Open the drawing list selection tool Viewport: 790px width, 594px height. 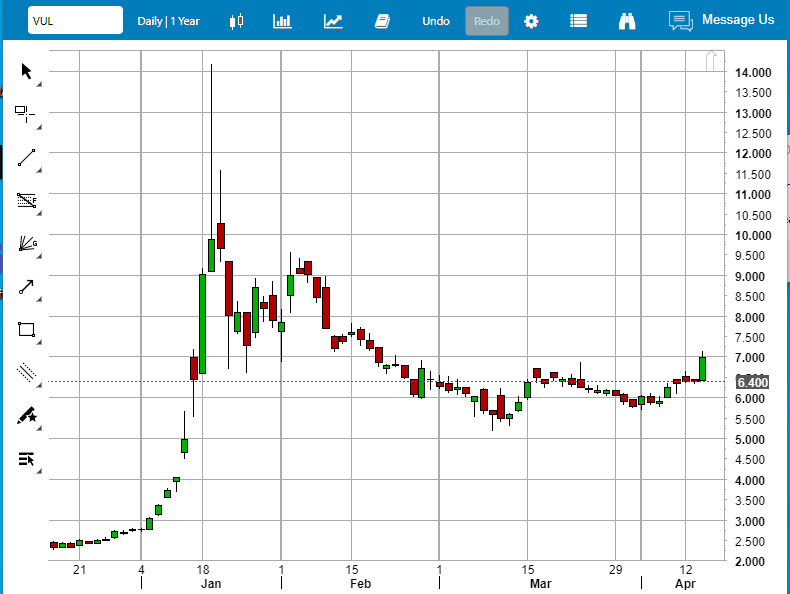[26, 459]
